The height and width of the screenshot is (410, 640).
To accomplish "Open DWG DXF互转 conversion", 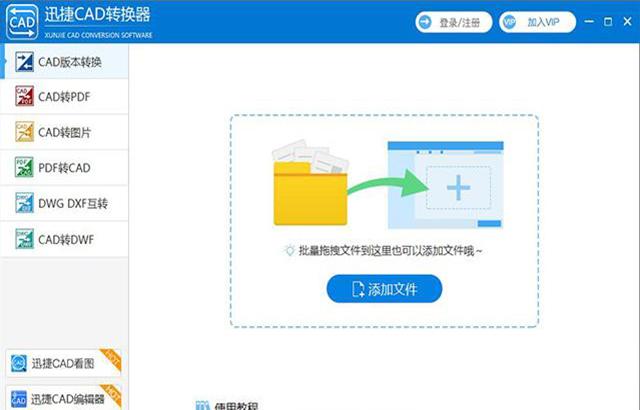I will tap(64, 203).
